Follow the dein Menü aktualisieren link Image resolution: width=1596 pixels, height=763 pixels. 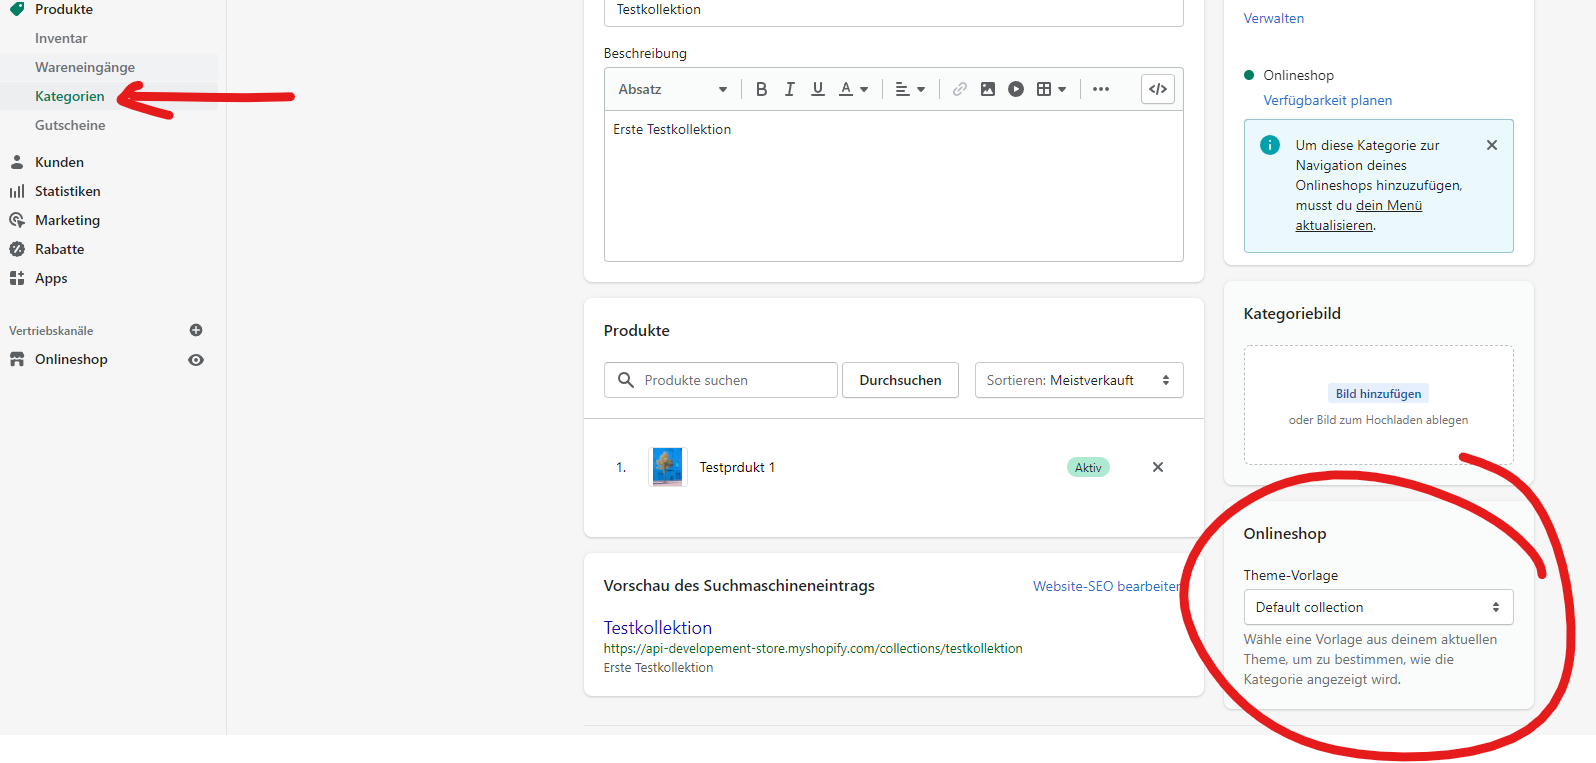[1359, 215]
